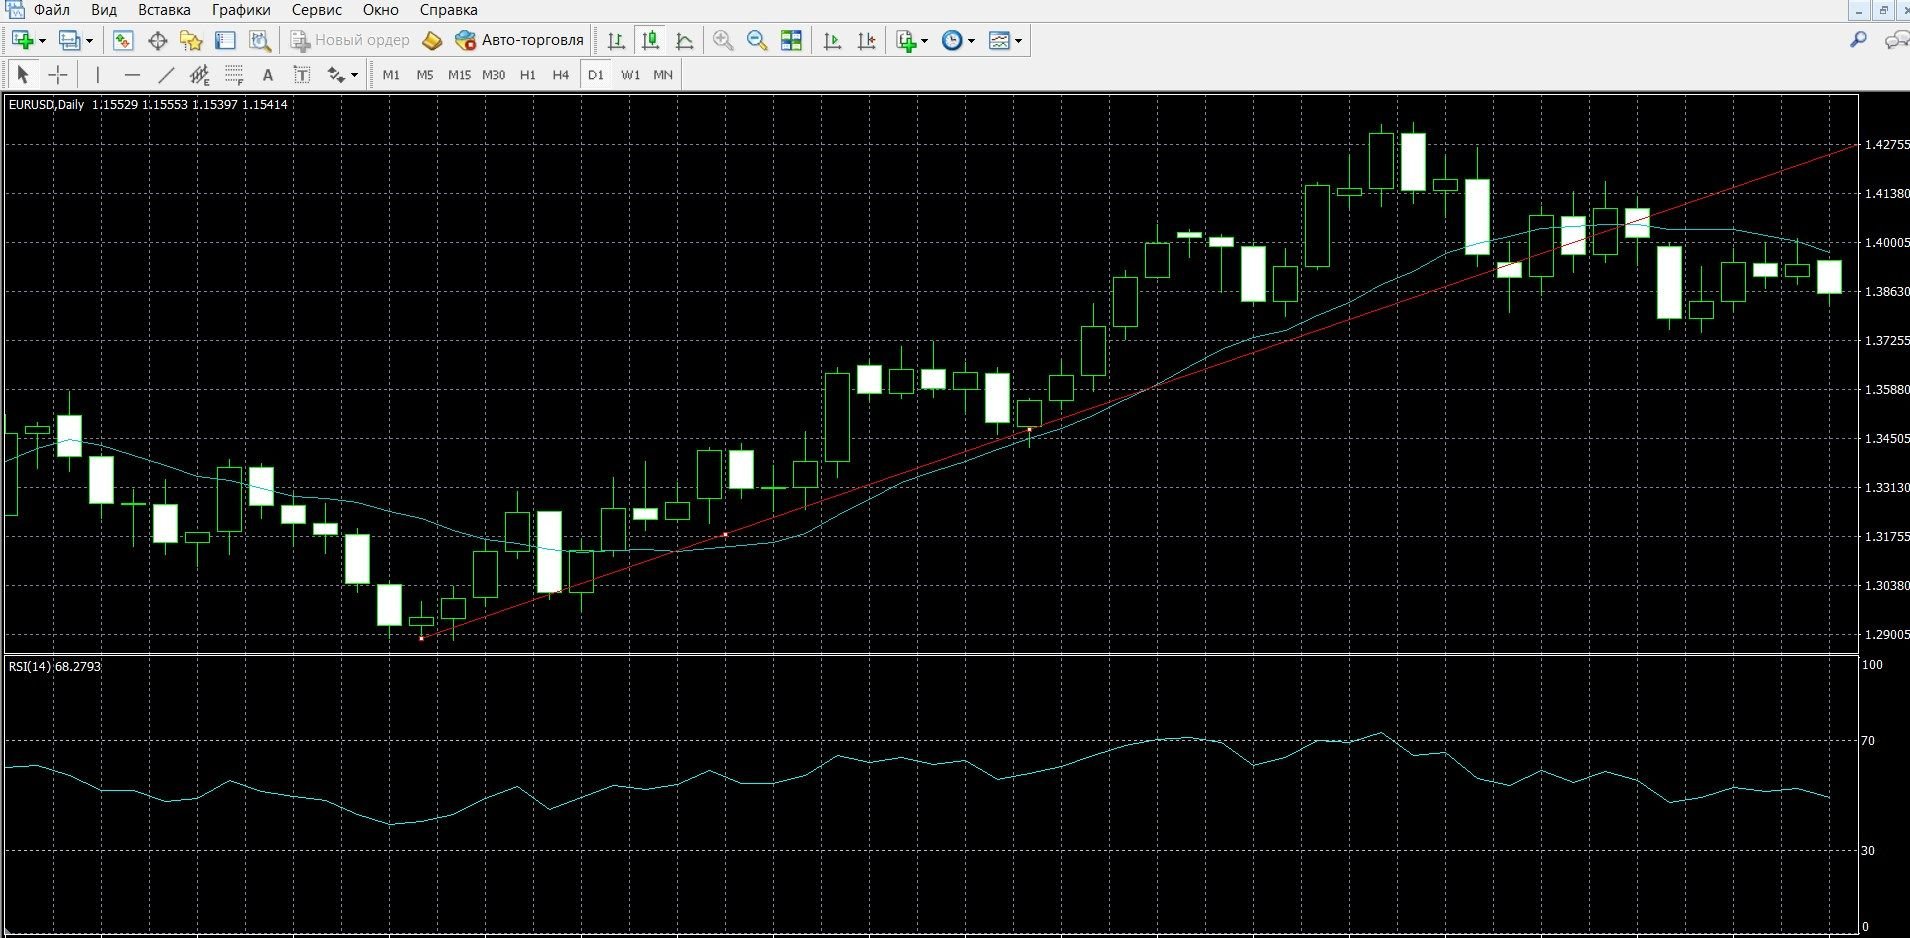The height and width of the screenshot is (938, 1910).
Task: Toggle the Terminal panel icon
Action: coord(225,41)
